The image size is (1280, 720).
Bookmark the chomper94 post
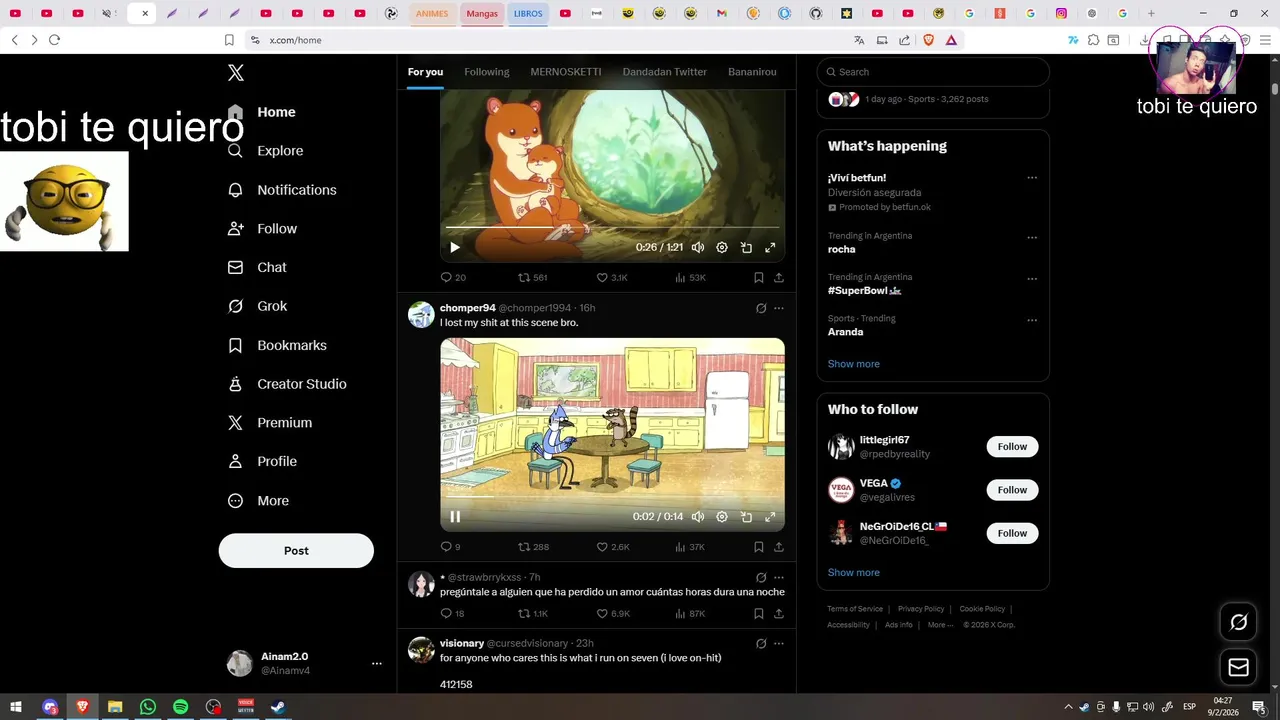[x=759, y=547]
